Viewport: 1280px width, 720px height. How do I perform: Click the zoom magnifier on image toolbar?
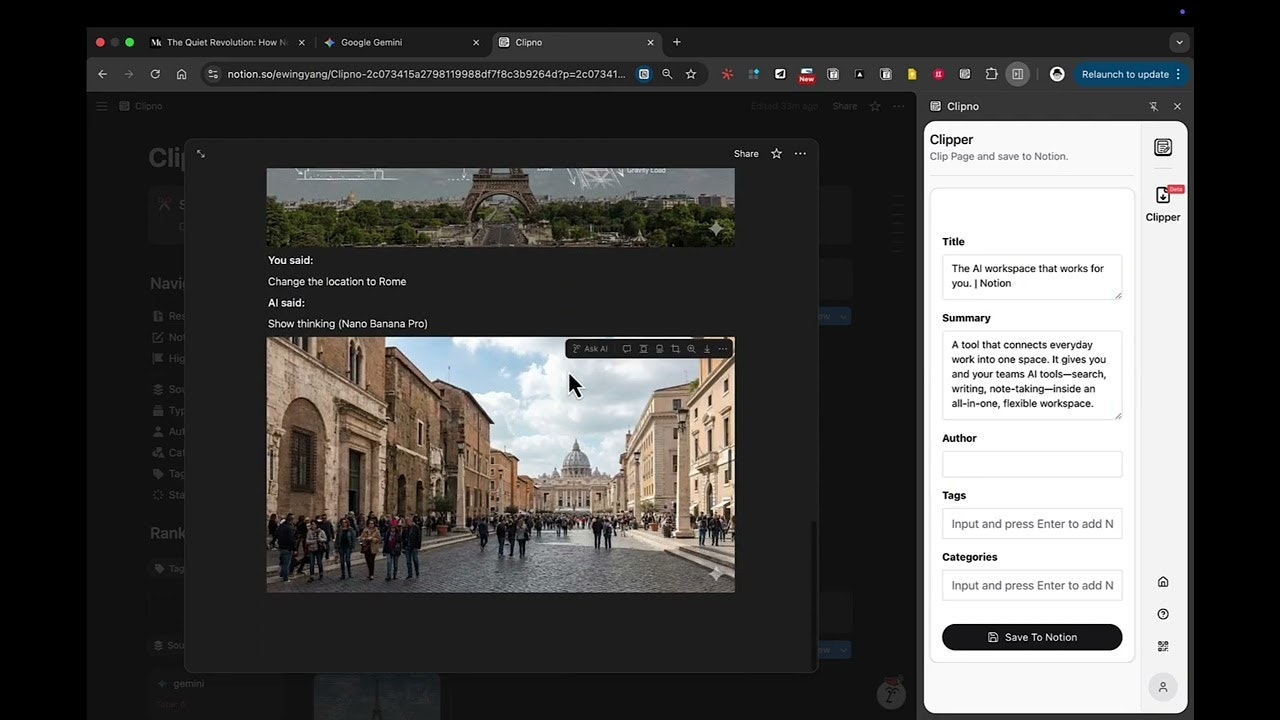click(x=691, y=349)
